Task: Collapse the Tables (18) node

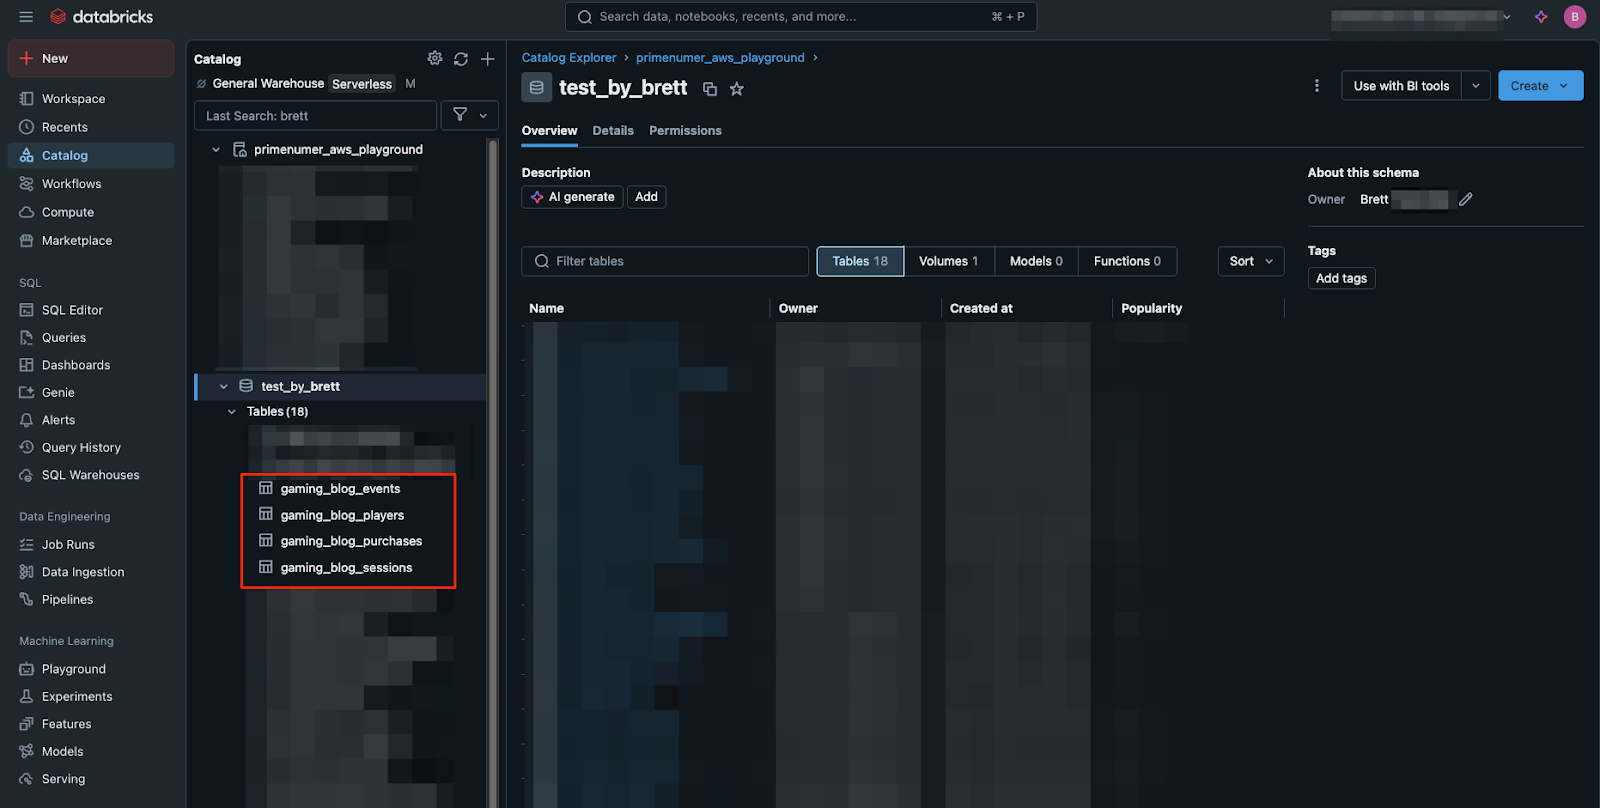Action: (x=232, y=412)
